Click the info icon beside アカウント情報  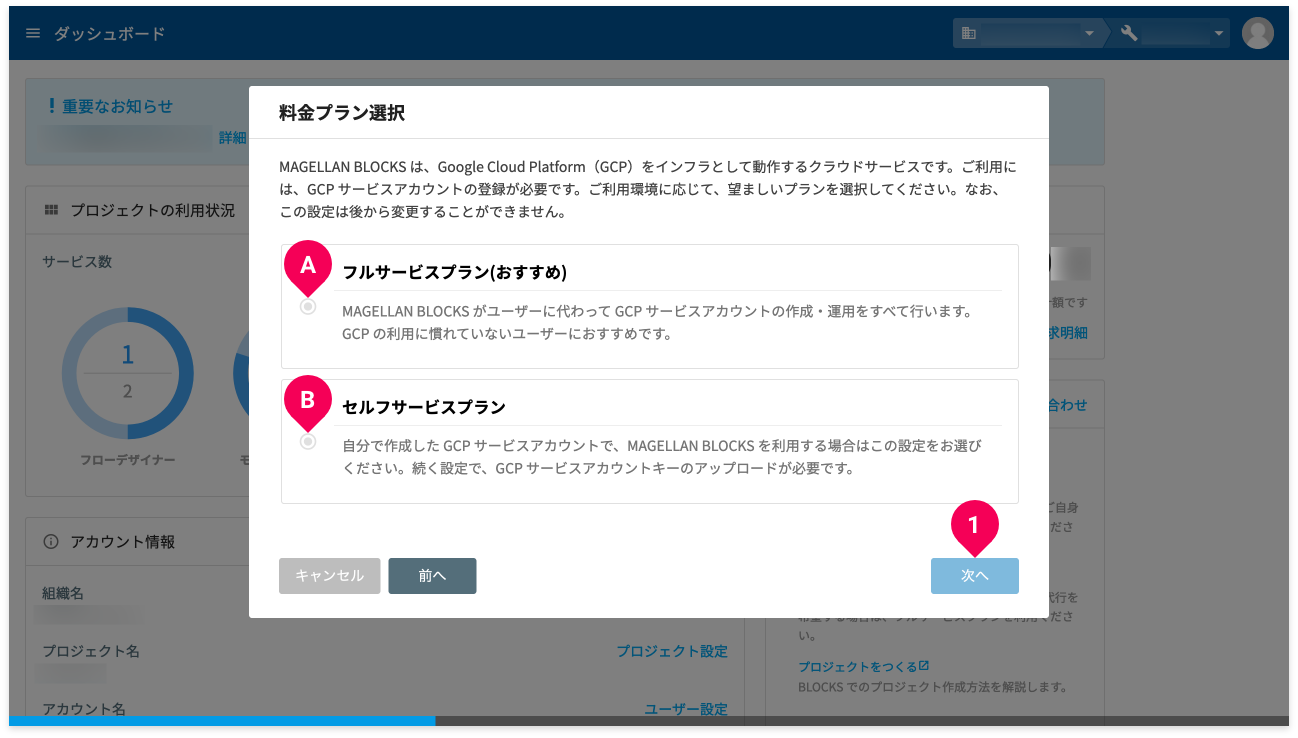[51, 541]
